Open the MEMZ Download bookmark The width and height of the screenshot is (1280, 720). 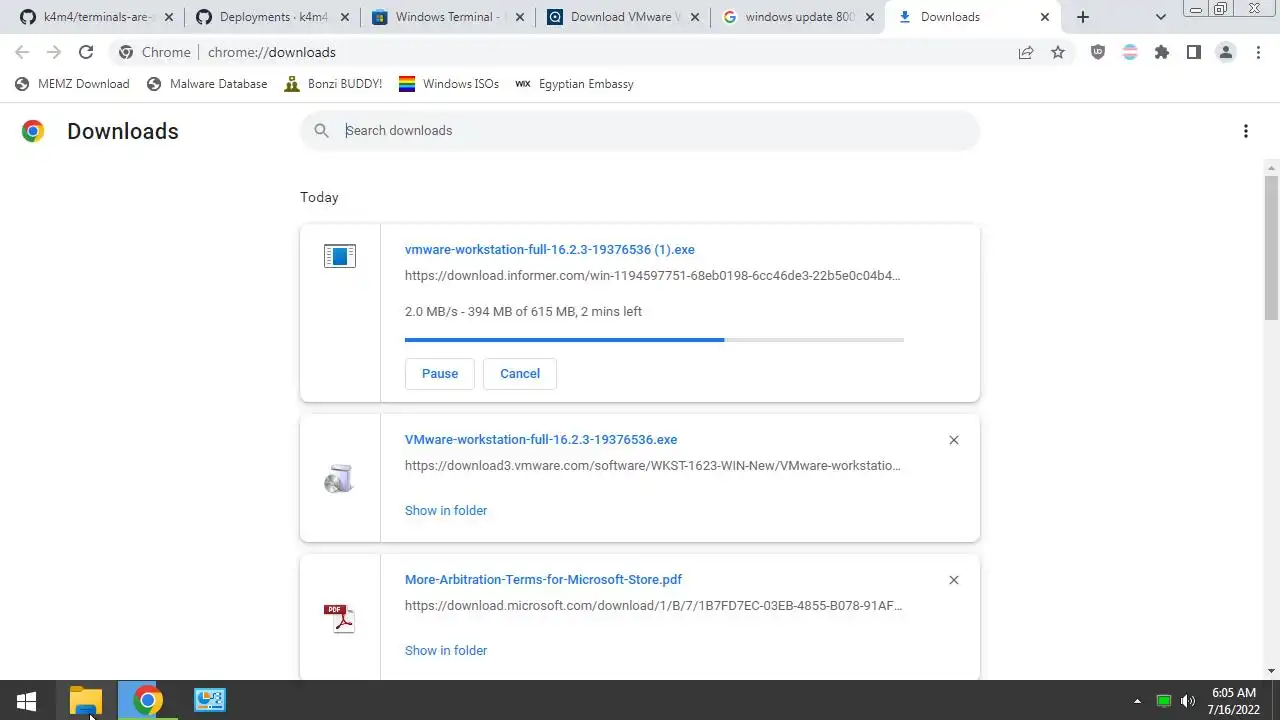(x=72, y=84)
